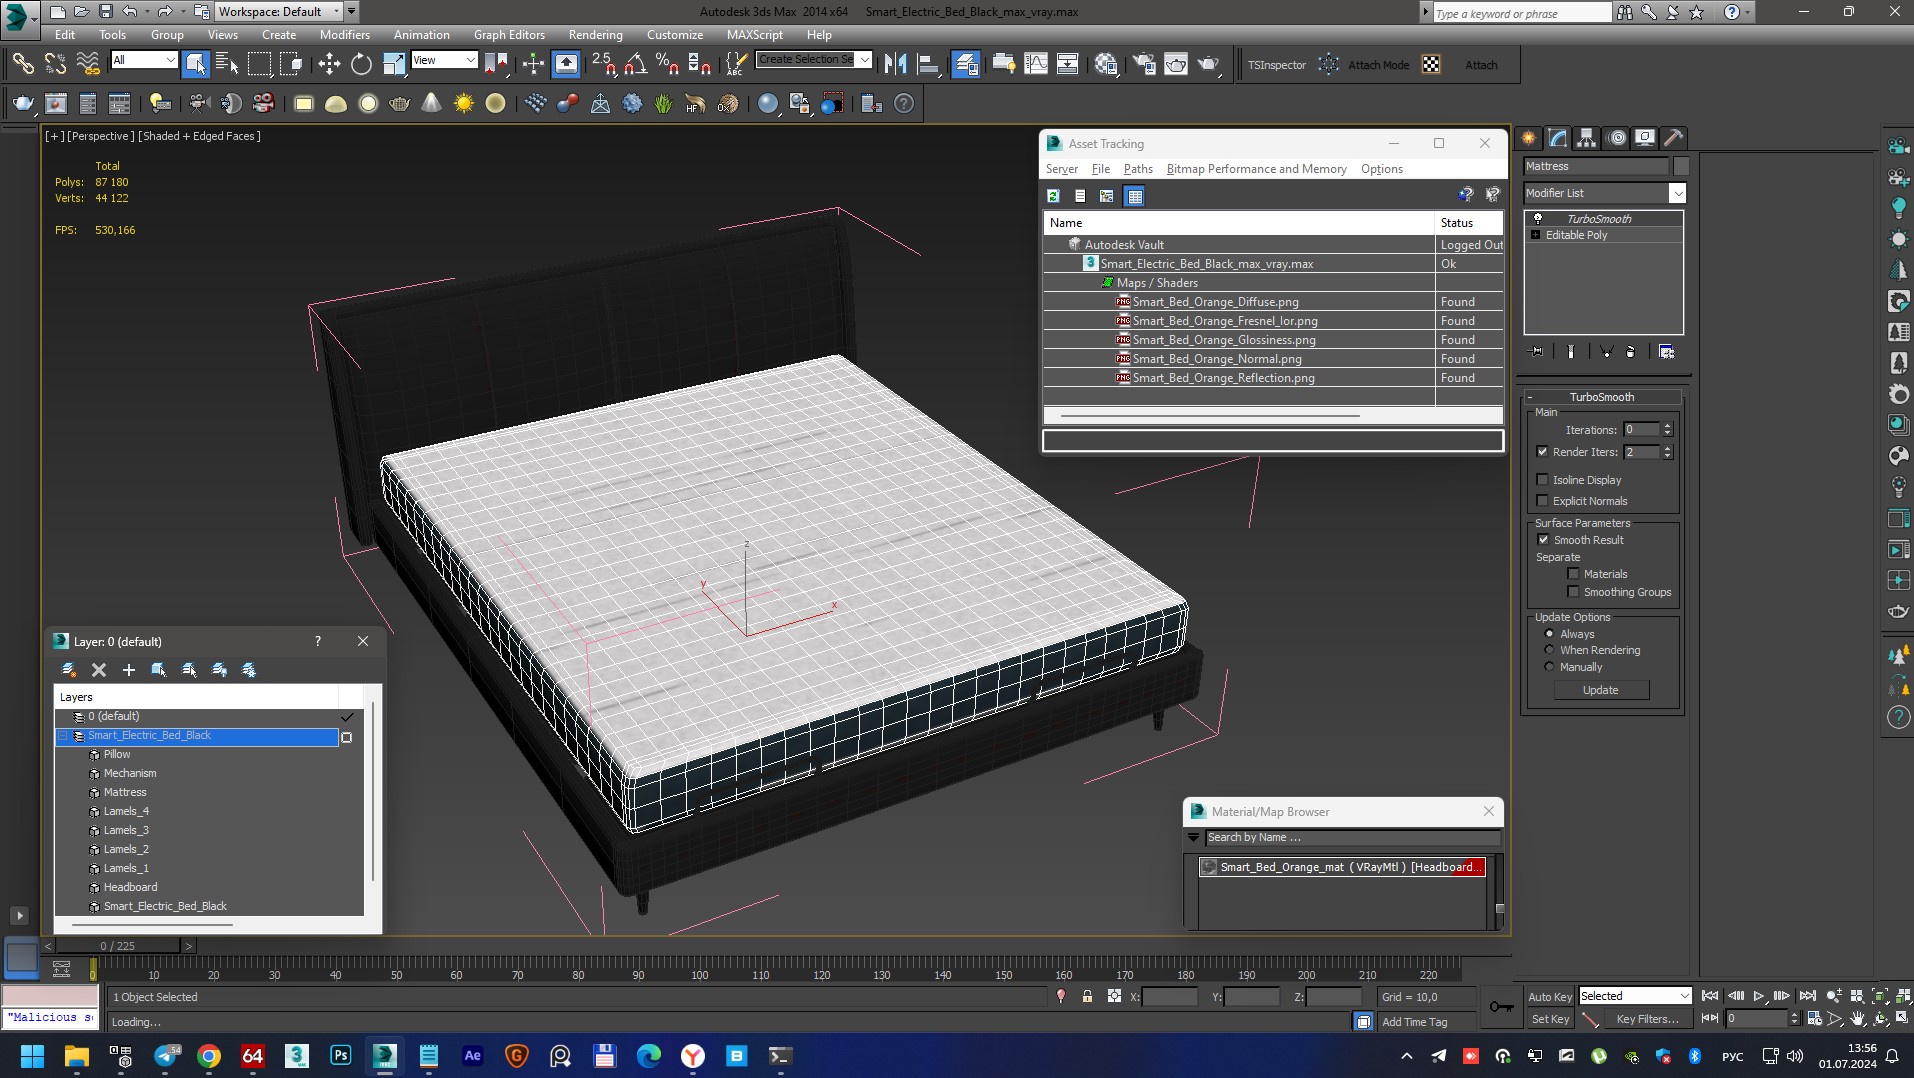
Task: Toggle Smooth Result checkbox
Action: 1543,540
